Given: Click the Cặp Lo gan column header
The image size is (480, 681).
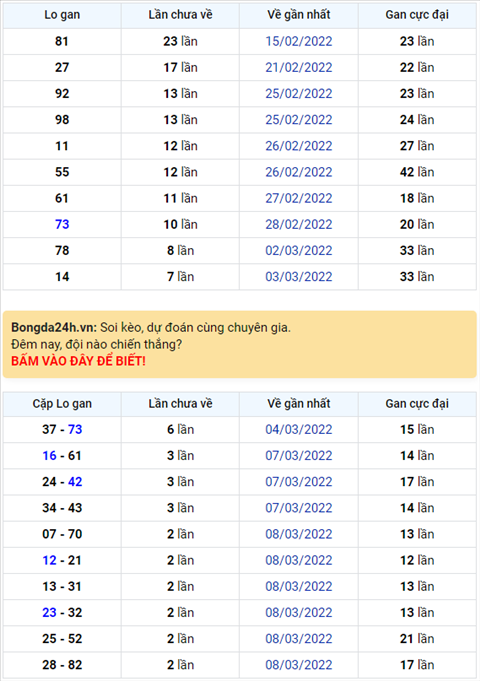Looking at the screenshot, I should click(62, 404).
